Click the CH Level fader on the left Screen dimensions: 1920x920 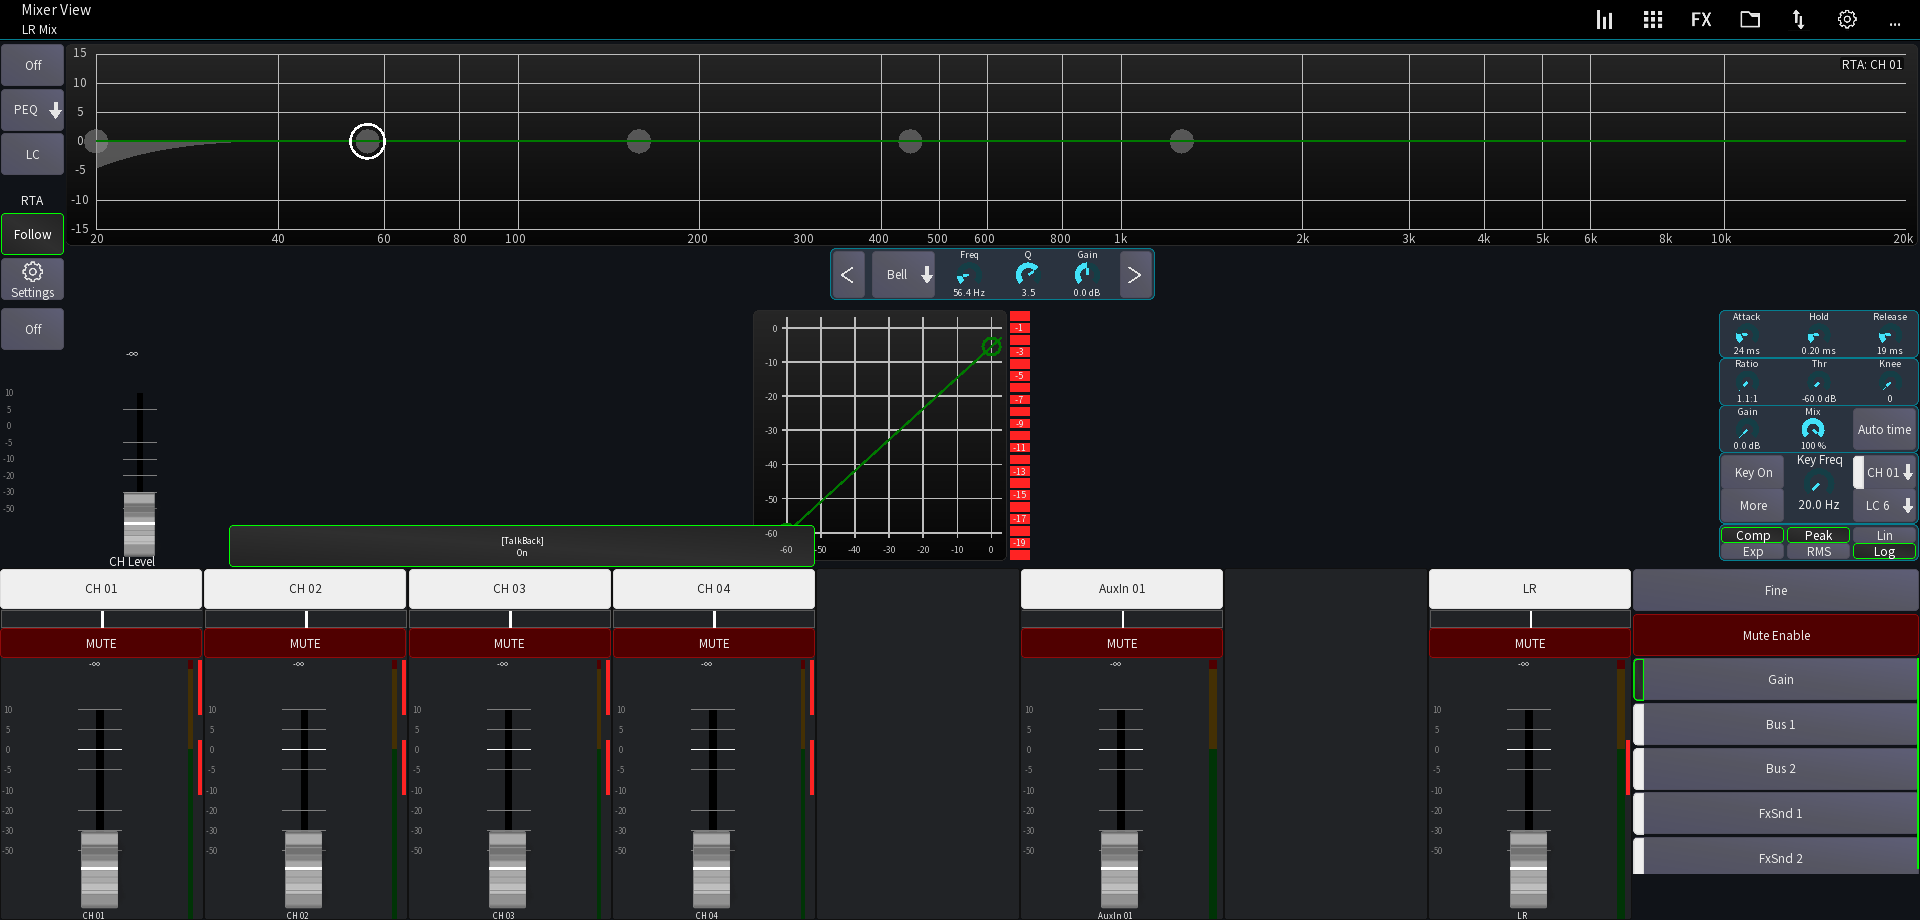[x=139, y=520]
